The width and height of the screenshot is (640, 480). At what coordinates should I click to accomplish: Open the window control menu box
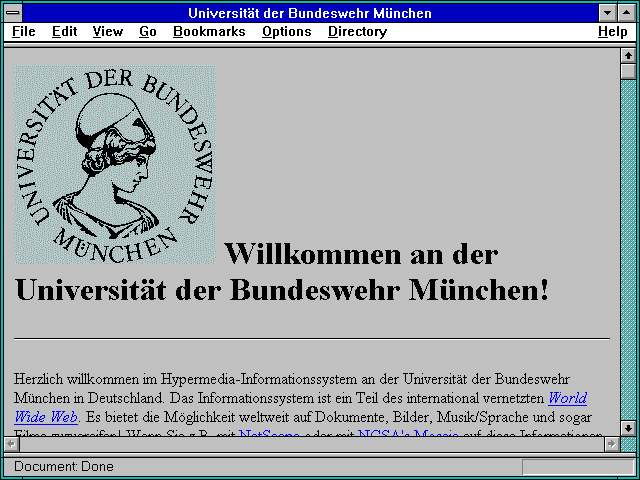13,13
